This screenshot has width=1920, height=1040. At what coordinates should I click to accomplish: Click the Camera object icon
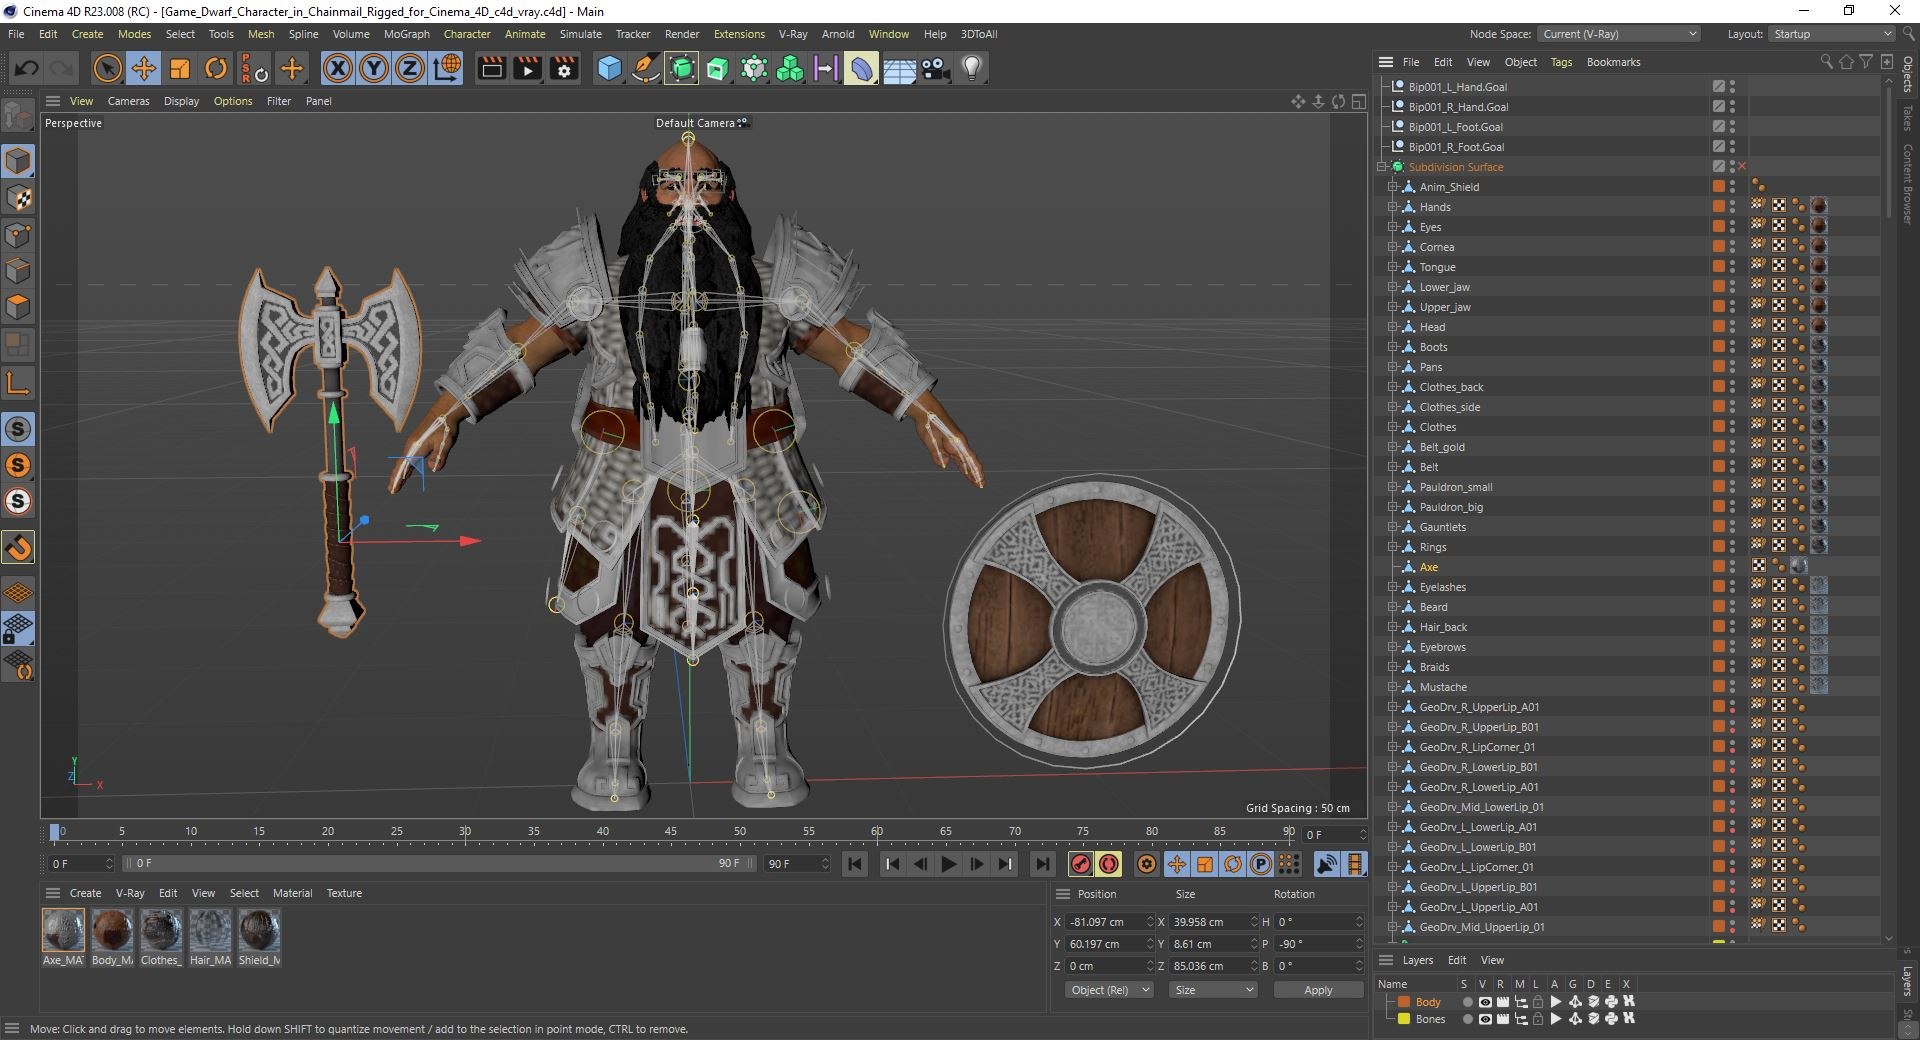(x=935, y=68)
